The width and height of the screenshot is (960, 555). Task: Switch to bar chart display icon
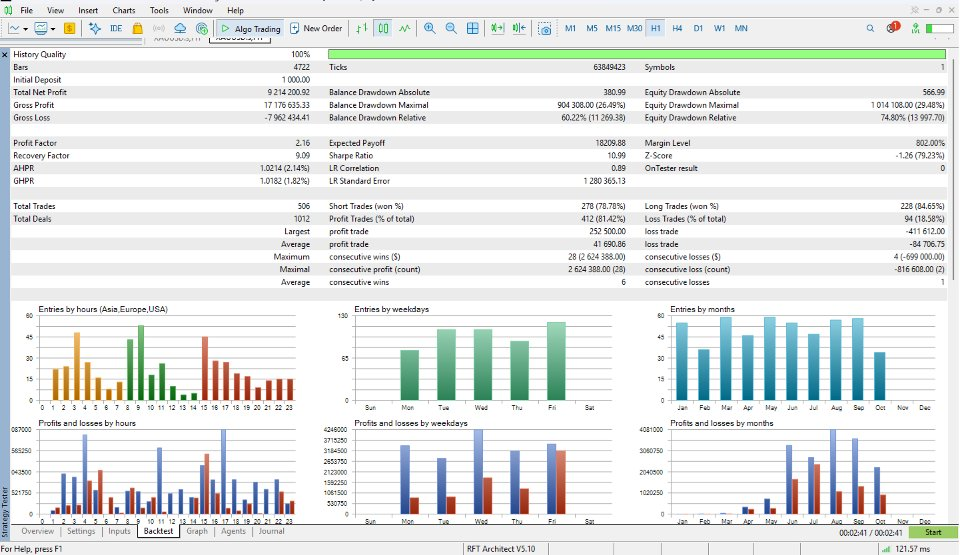coord(361,28)
